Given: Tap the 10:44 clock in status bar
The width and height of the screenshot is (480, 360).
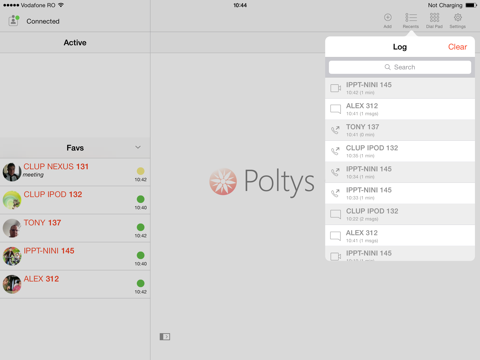Looking at the screenshot, I should coord(240,5).
